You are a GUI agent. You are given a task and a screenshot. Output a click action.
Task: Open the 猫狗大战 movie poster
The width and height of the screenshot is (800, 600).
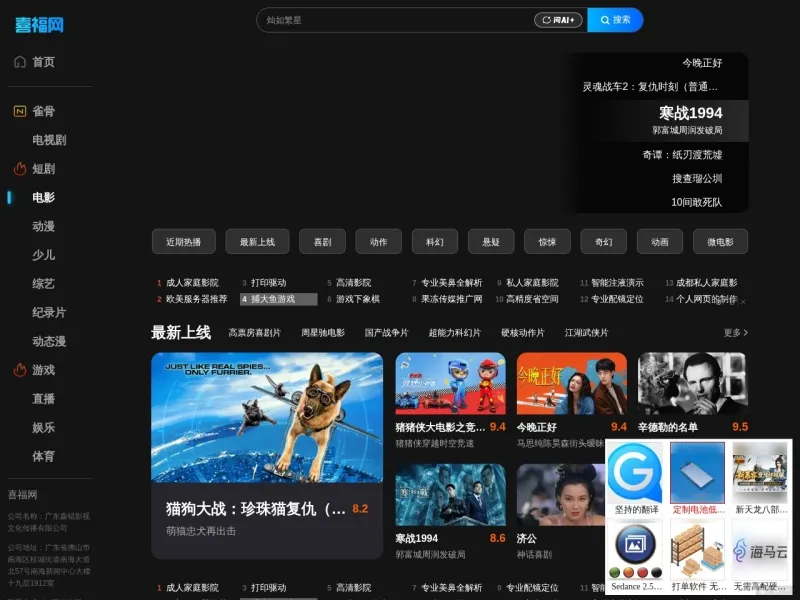[267, 417]
